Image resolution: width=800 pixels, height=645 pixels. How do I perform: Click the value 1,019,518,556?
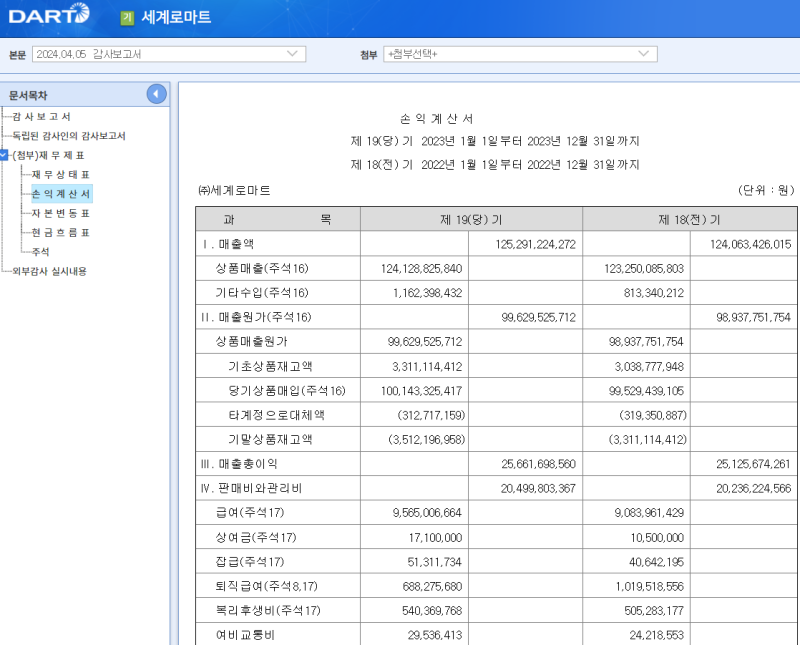[x=649, y=586]
